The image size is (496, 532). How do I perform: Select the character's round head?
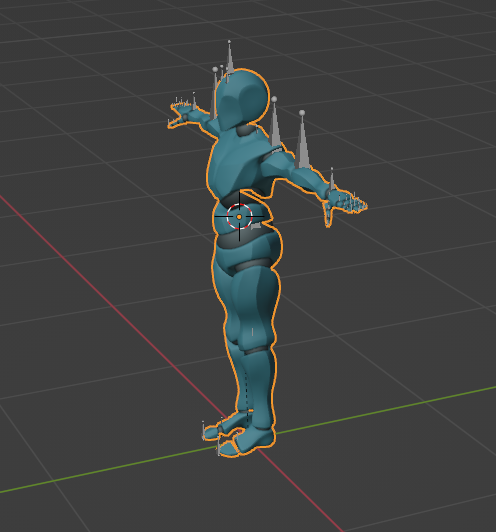coord(242,99)
